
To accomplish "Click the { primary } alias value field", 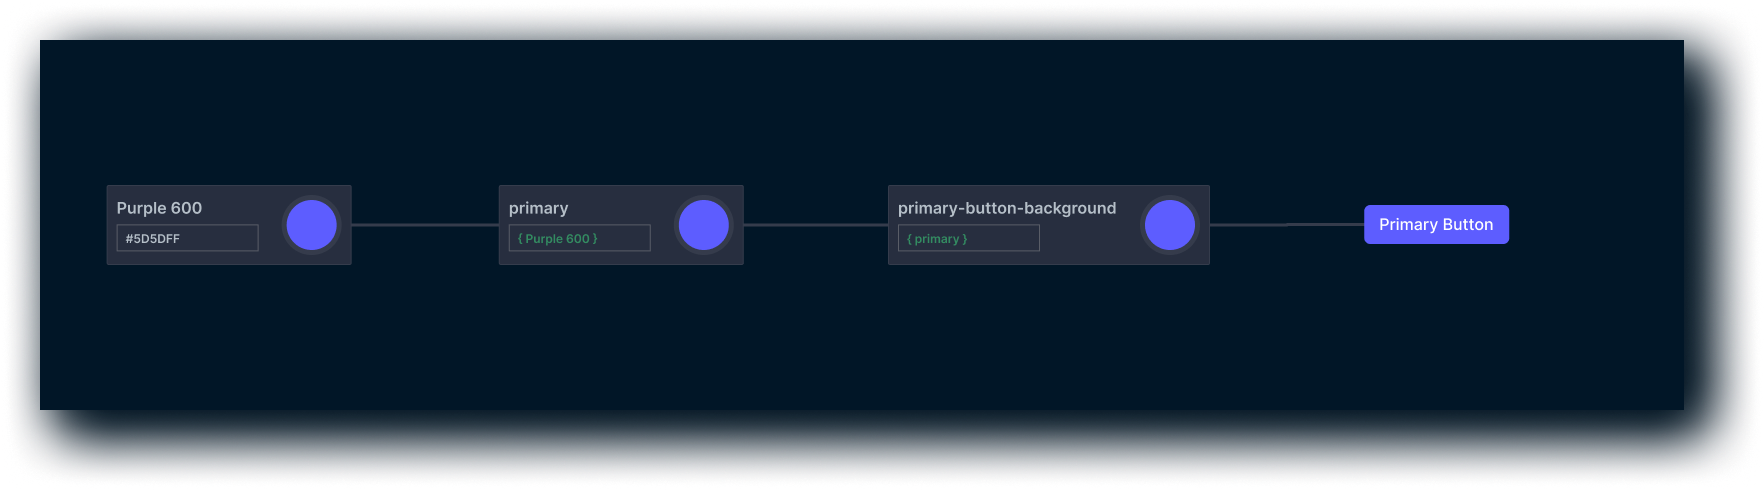I will click(968, 238).
